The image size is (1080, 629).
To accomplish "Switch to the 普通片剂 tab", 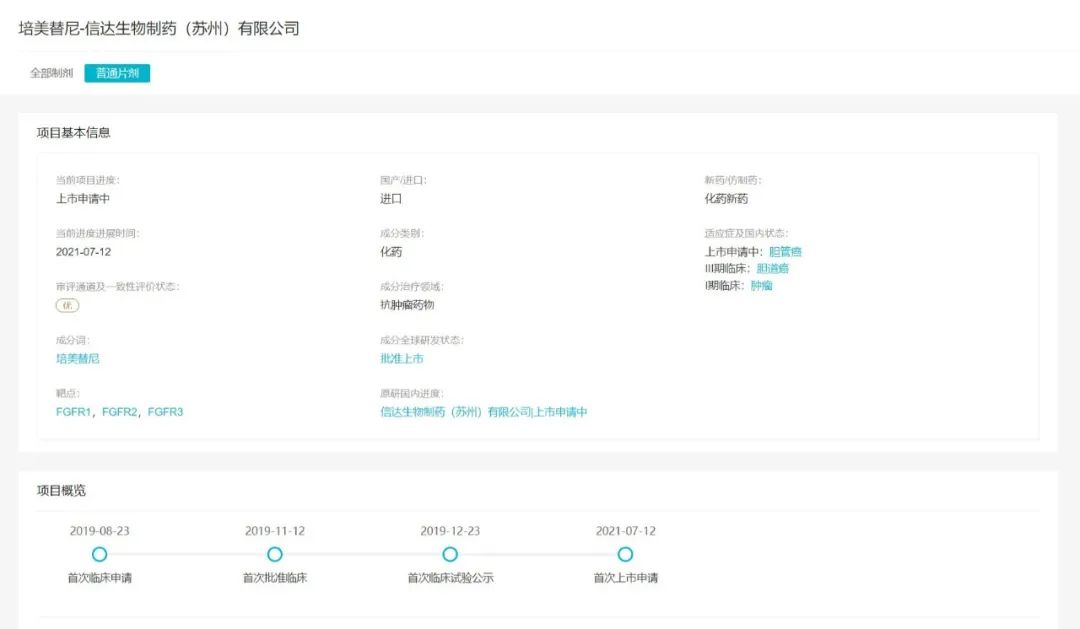I will click(117, 73).
